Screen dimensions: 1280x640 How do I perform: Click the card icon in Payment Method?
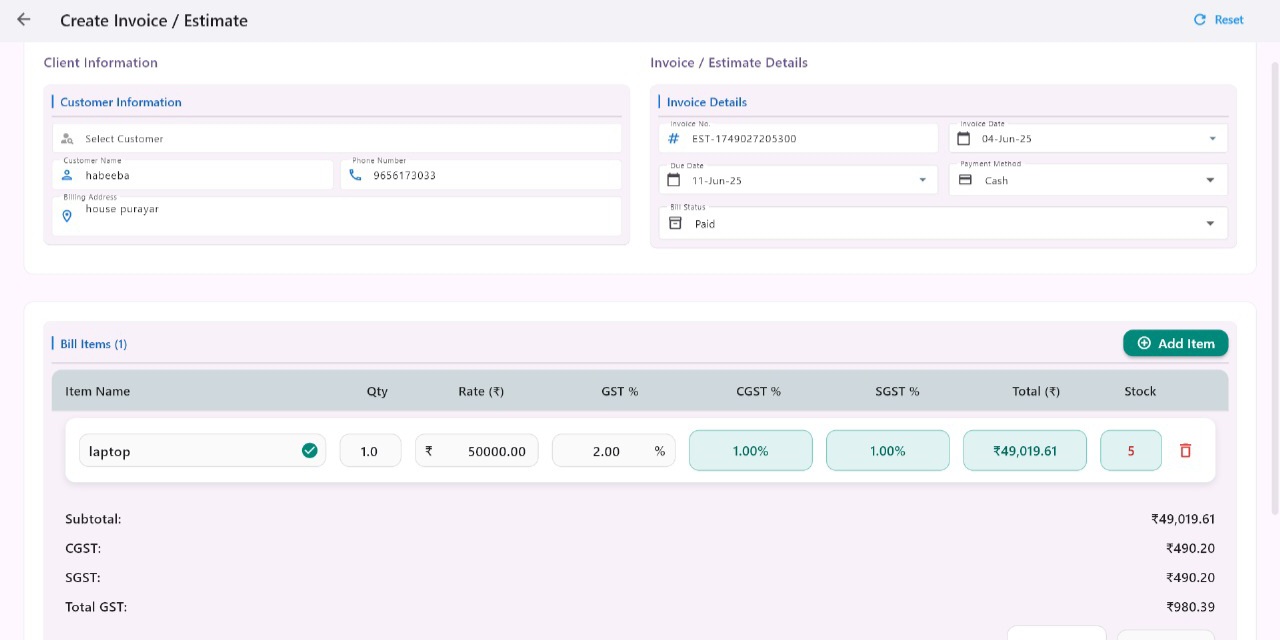click(x=965, y=181)
